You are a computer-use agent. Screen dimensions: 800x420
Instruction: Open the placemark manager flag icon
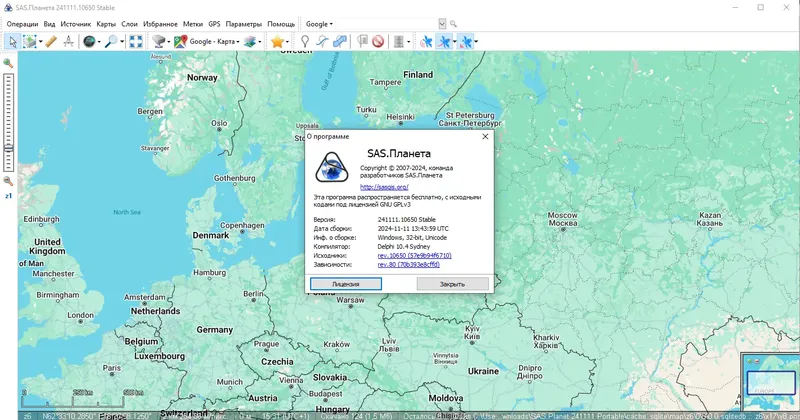click(362, 41)
